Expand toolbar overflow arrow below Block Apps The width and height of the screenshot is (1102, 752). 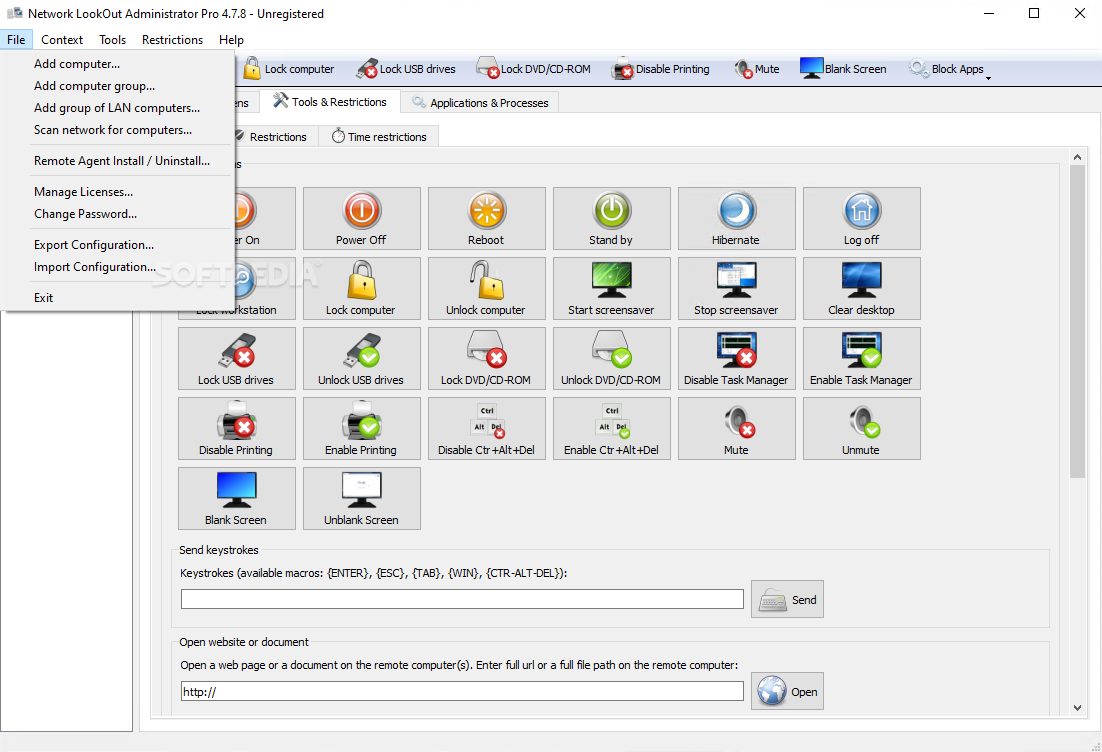988,78
